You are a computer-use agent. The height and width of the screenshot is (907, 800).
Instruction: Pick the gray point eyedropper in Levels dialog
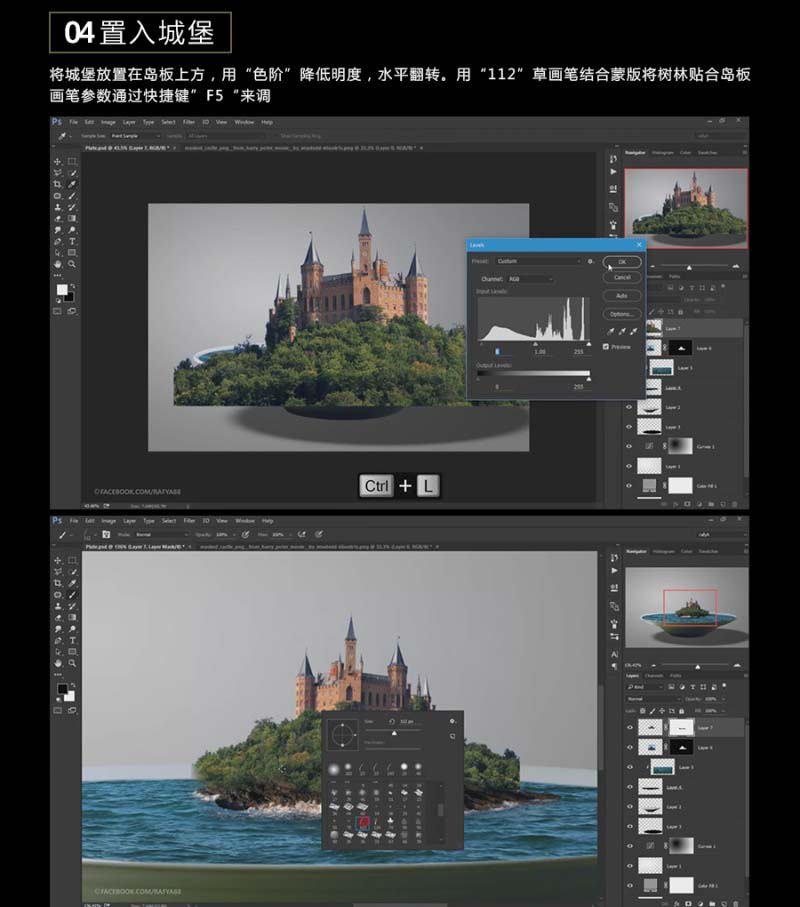pyautogui.click(x=622, y=331)
